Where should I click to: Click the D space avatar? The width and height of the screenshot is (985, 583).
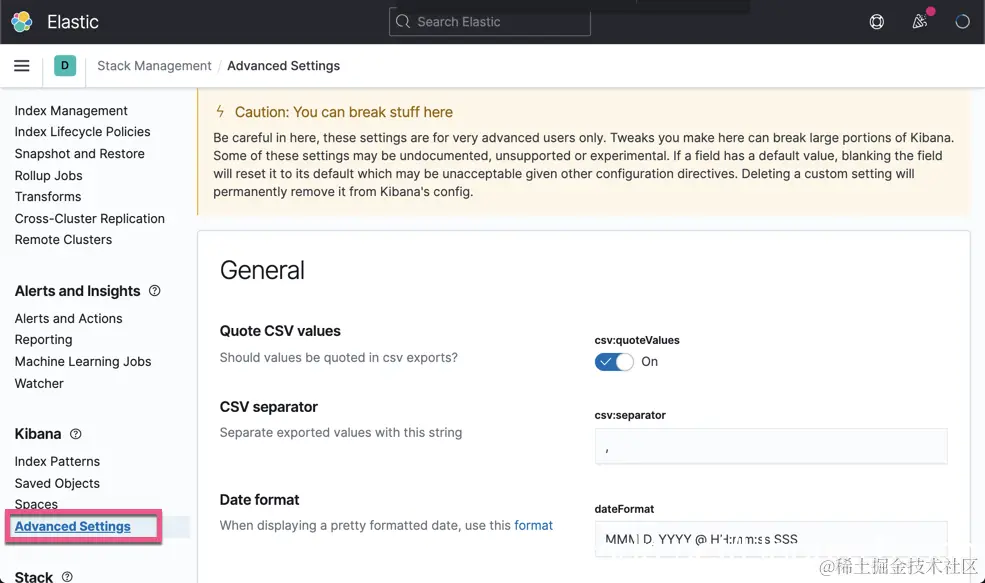65,66
